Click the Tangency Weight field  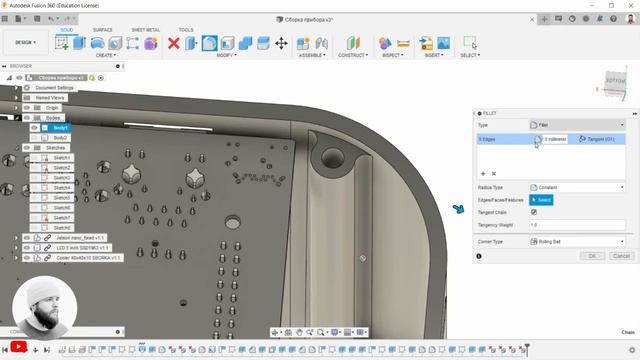[577, 225]
